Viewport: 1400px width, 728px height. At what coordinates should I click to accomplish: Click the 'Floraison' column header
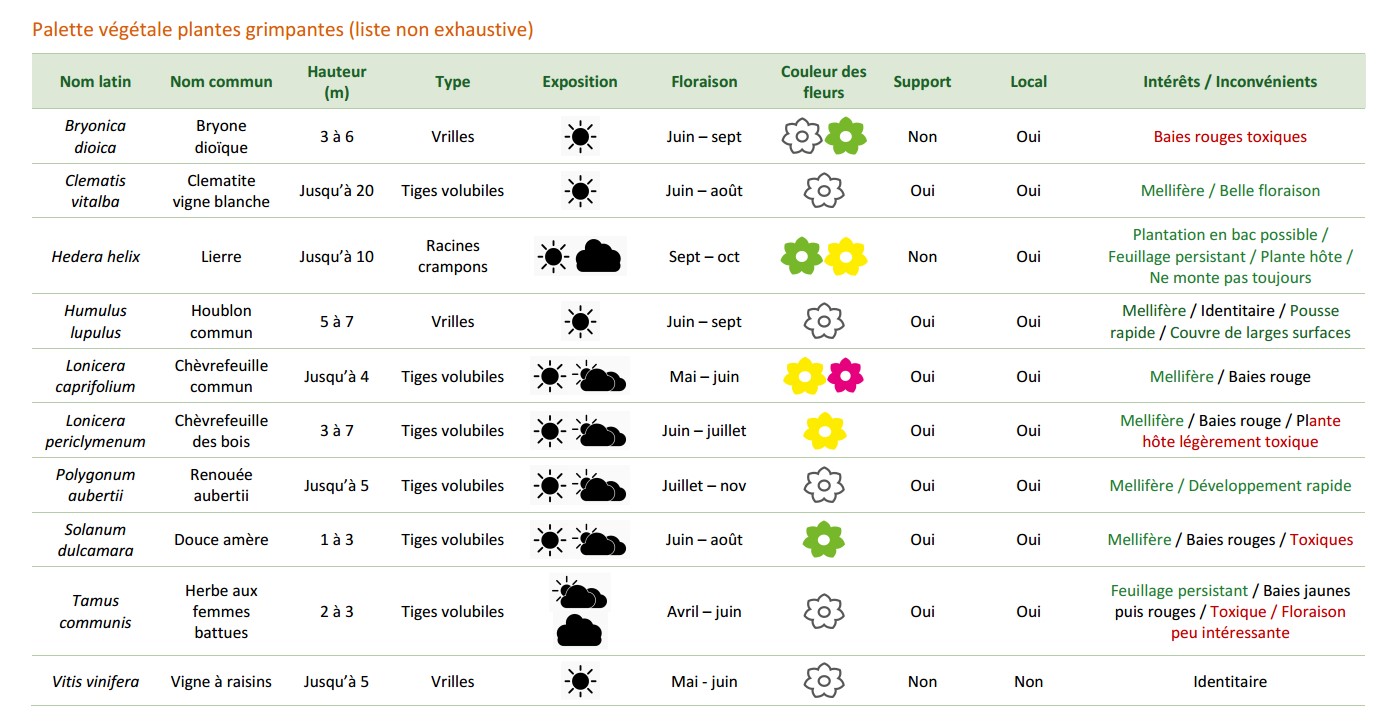pos(704,82)
